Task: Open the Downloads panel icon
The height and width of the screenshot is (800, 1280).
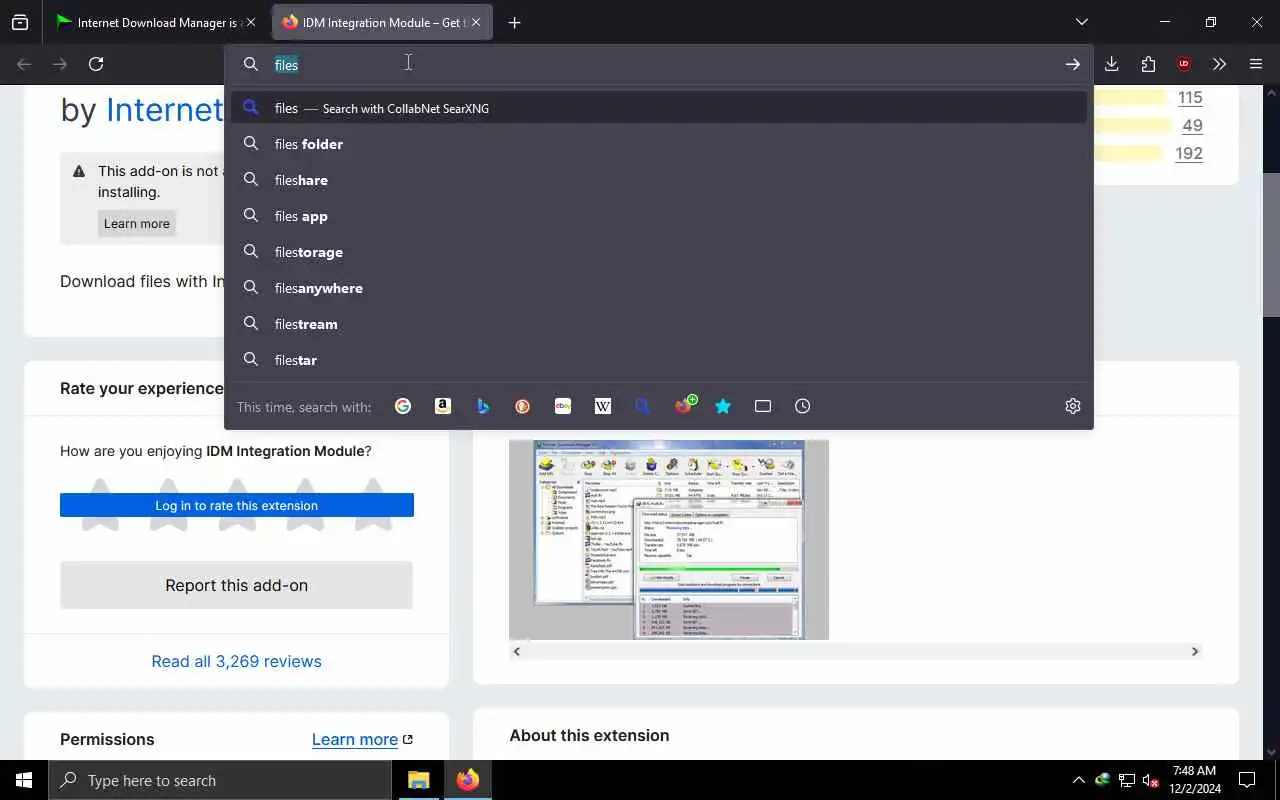Action: point(1112,64)
